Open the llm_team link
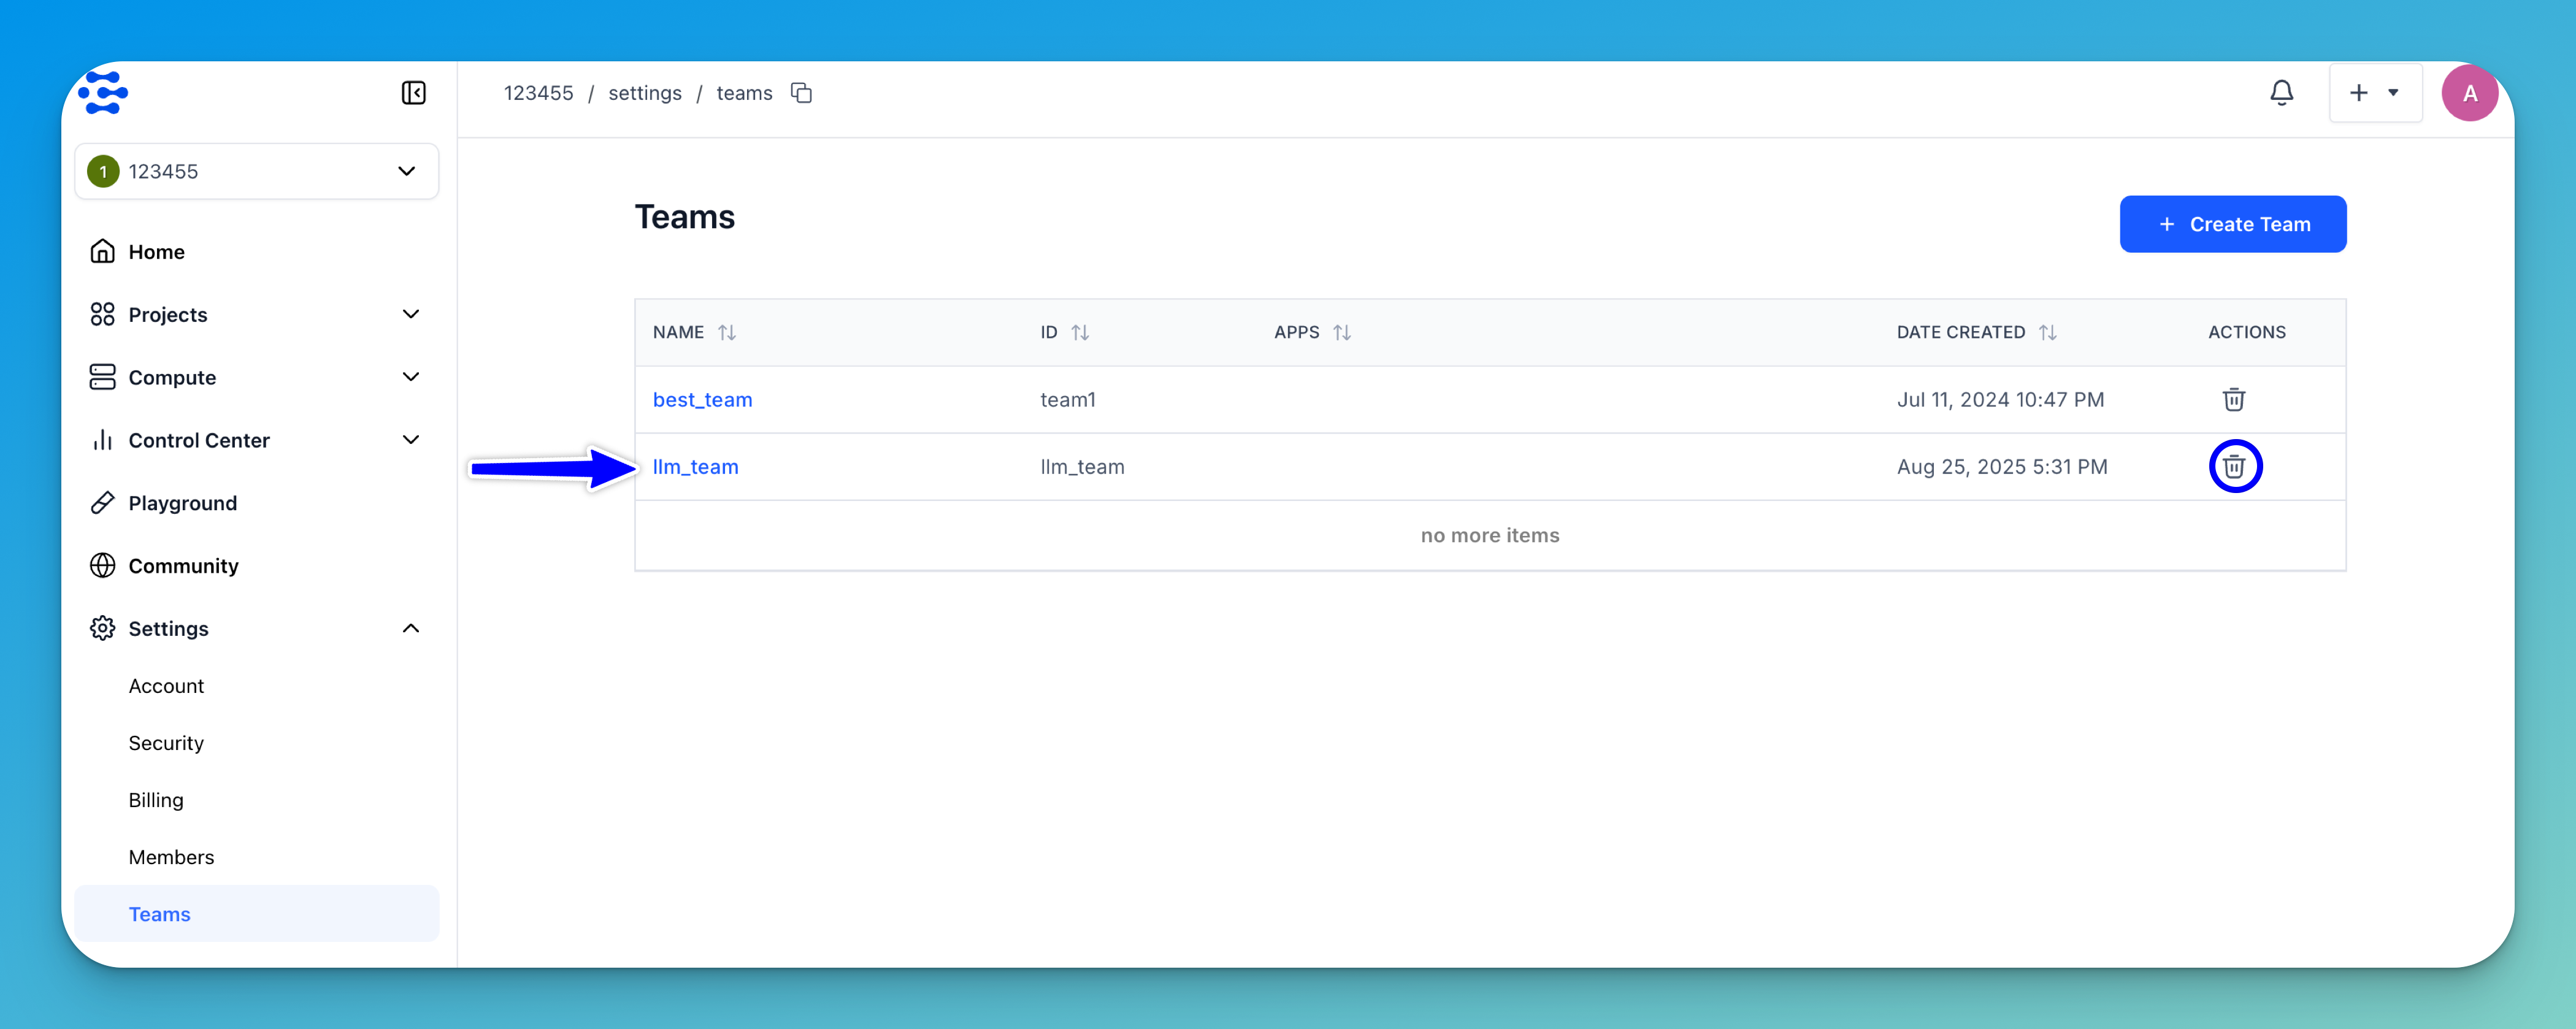 click(695, 467)
